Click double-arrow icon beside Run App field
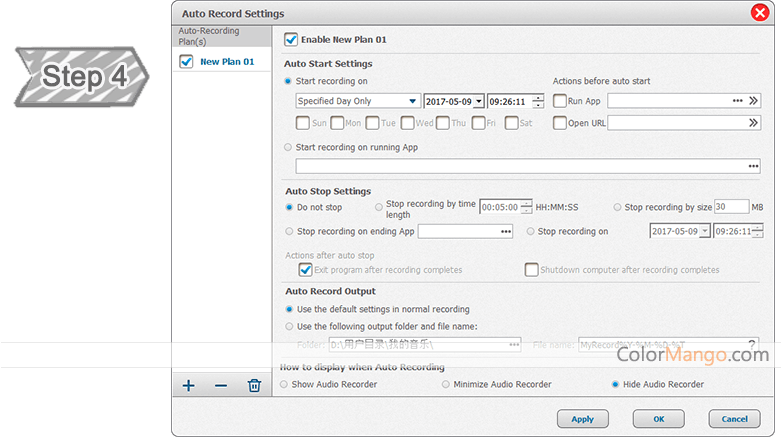This screenshot has width=781, height=437. (x=753, y=101)
